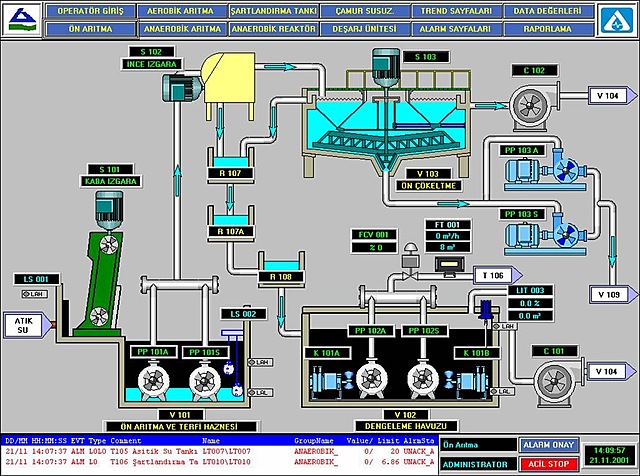Click the FCV 001 control valve symbol

tap(409, 263)
